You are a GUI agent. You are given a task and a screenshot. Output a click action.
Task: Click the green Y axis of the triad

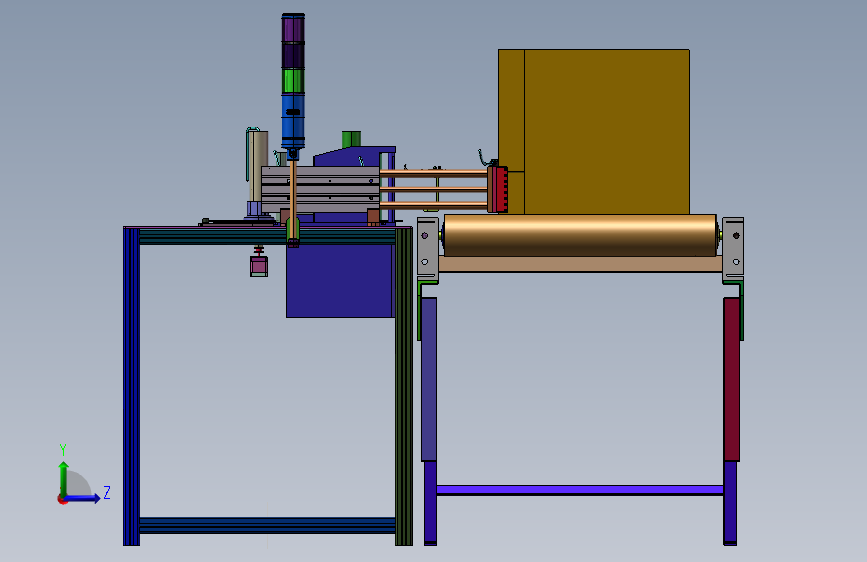(x=64, y=479)
